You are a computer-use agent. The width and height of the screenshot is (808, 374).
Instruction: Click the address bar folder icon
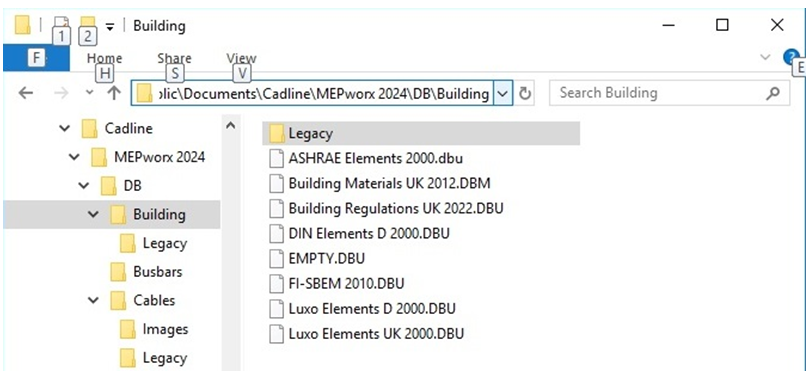(x=144, y=93)
